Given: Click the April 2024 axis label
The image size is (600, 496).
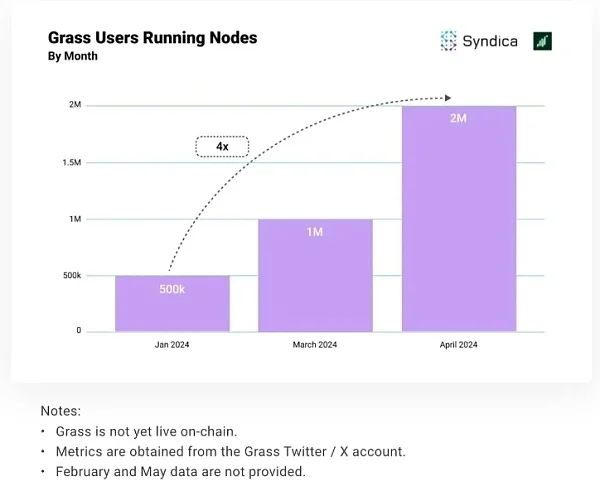Looking at the screenshot, I should coord(459,344).
